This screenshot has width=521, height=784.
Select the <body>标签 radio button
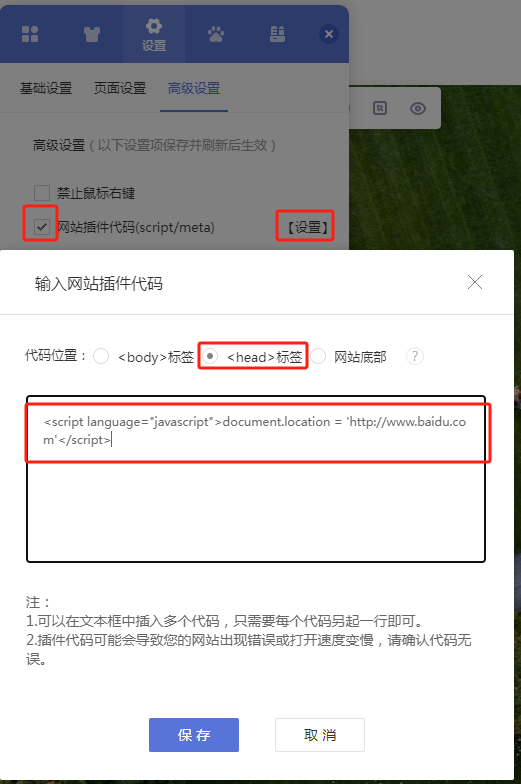coord(101,356)
